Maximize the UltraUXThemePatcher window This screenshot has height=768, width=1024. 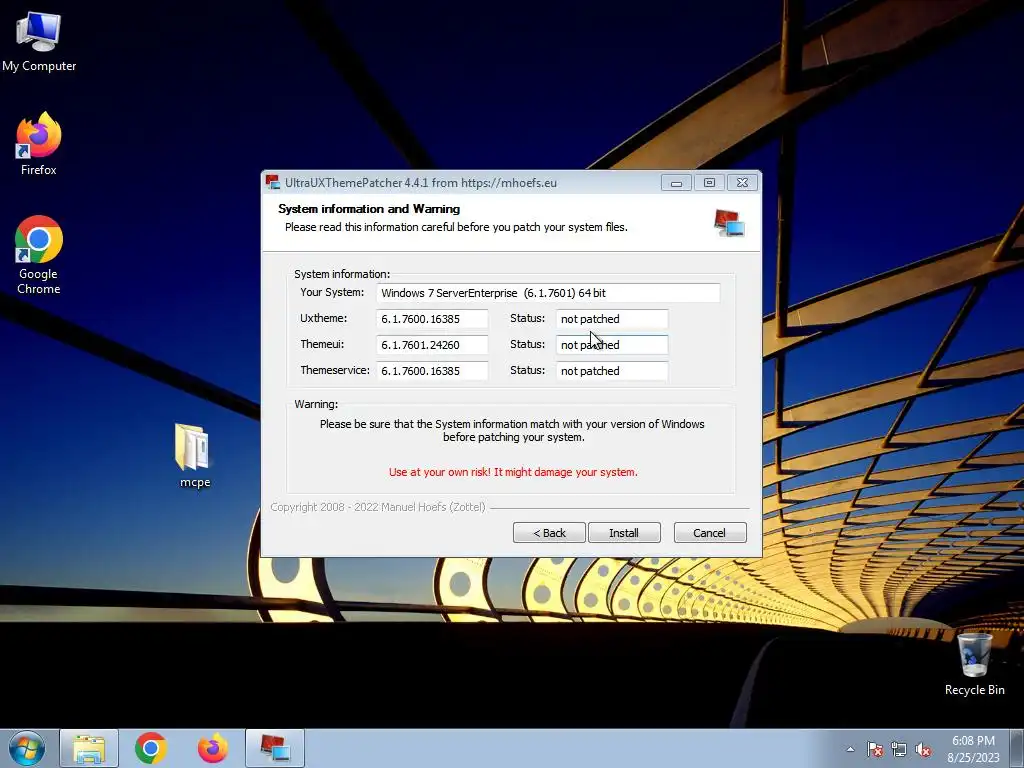(x=709, y=183)
